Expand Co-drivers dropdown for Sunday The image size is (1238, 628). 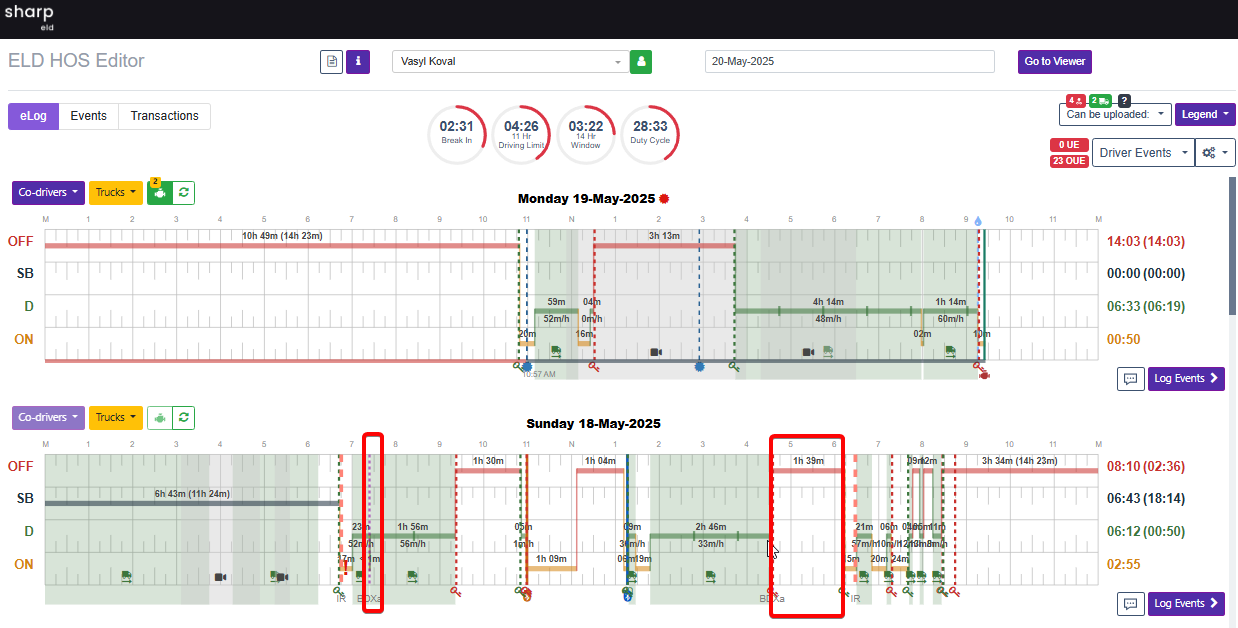coord(48,417)
